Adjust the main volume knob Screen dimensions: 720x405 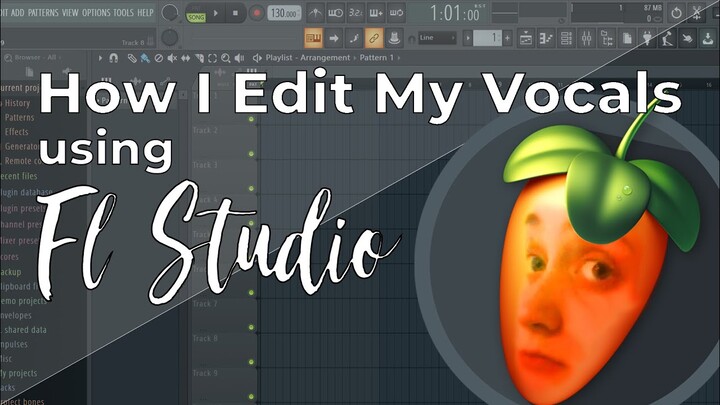click(x=169, y=13)
